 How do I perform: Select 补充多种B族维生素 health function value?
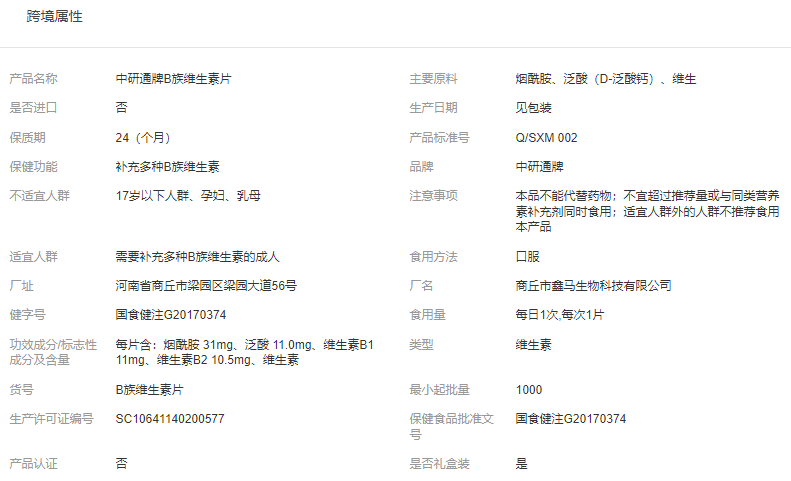point(167,167)
